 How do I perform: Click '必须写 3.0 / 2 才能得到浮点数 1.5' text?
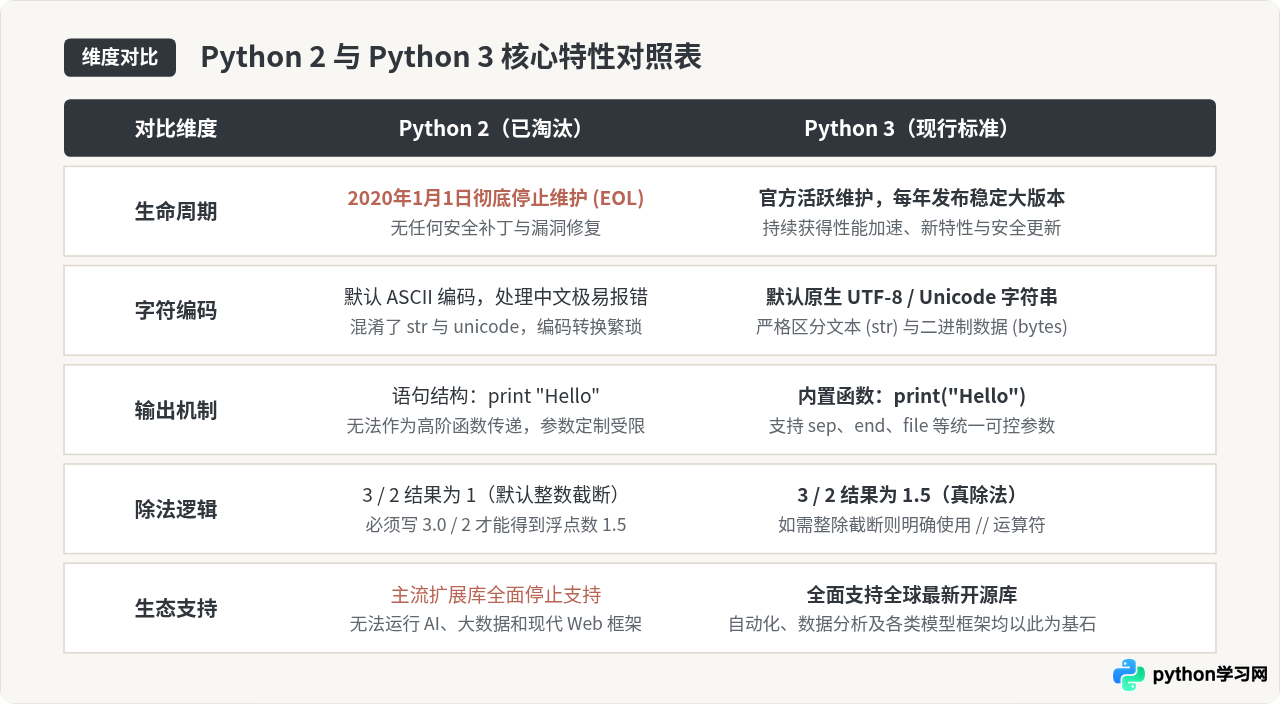tap(495, 525)
